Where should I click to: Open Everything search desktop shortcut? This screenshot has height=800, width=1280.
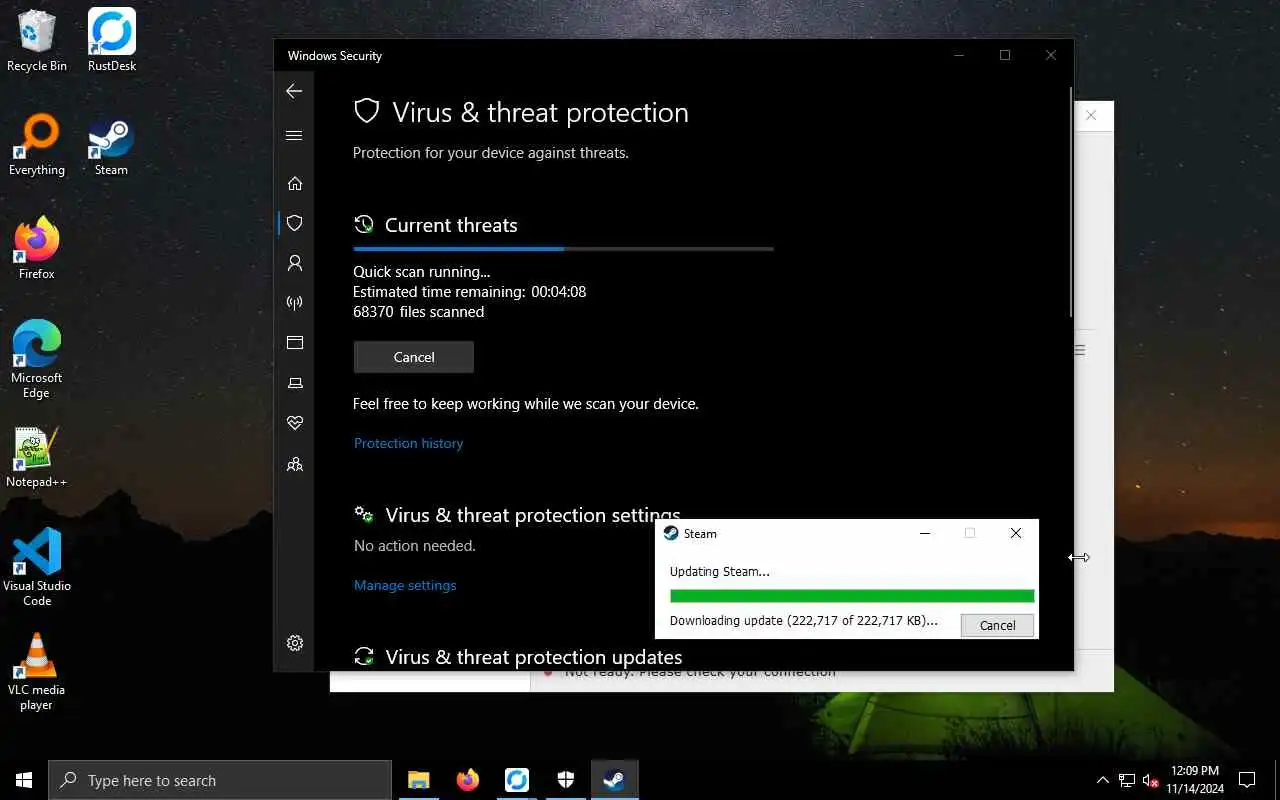click(37, 145)
